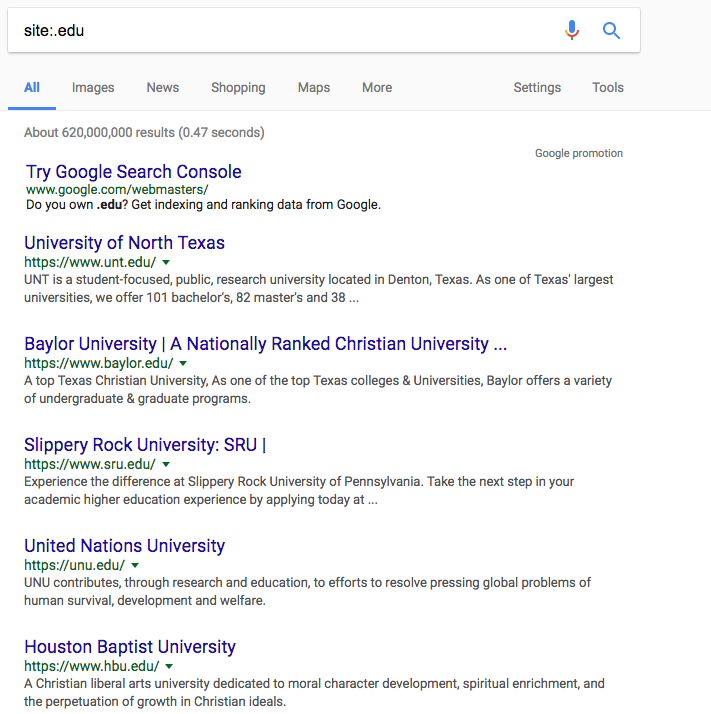Click the 'A top Texas Christian University' snippet
711x714 pixels.
318,389
